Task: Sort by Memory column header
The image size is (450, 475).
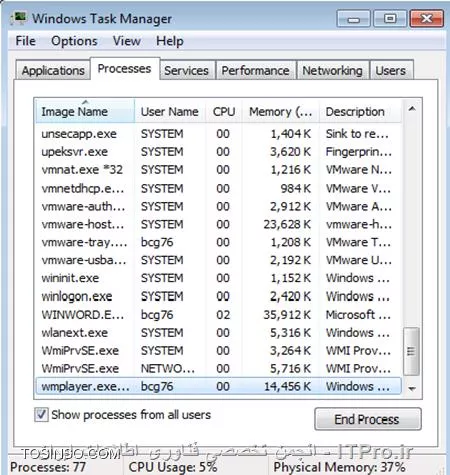Action: pyautogui.click(x=281, y=111)
